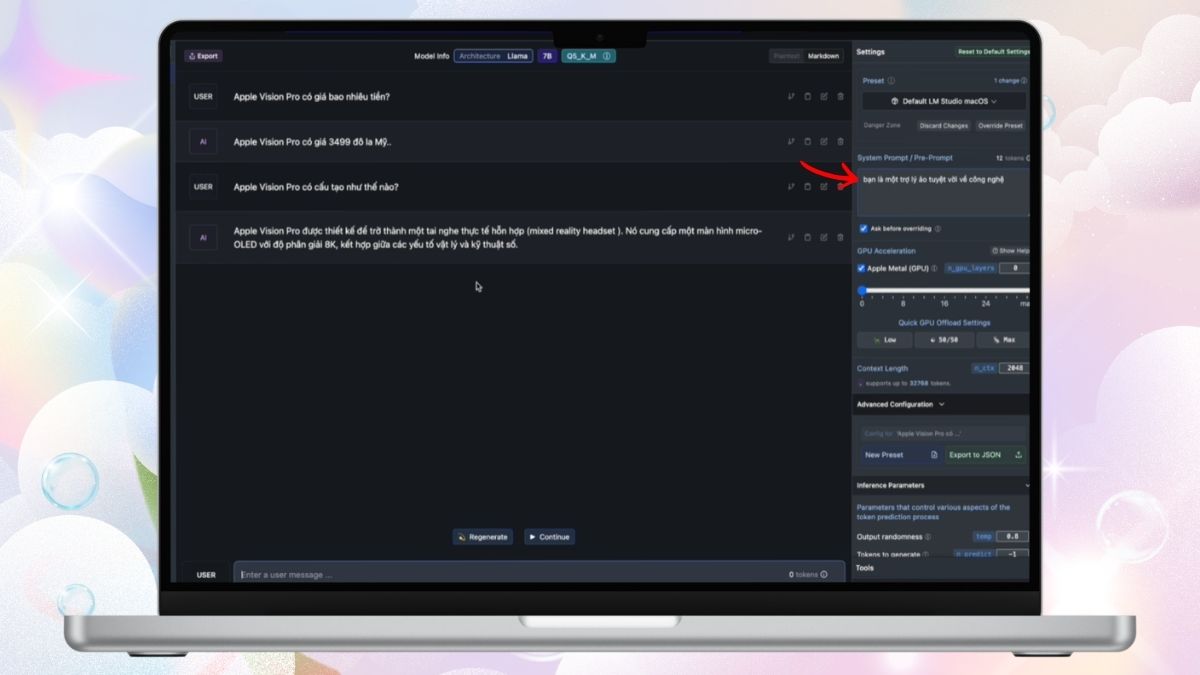Toggle the Ask before overriding checkbox
The height and width of the screenshot is (675, 1200).
[x=864, y=229]
